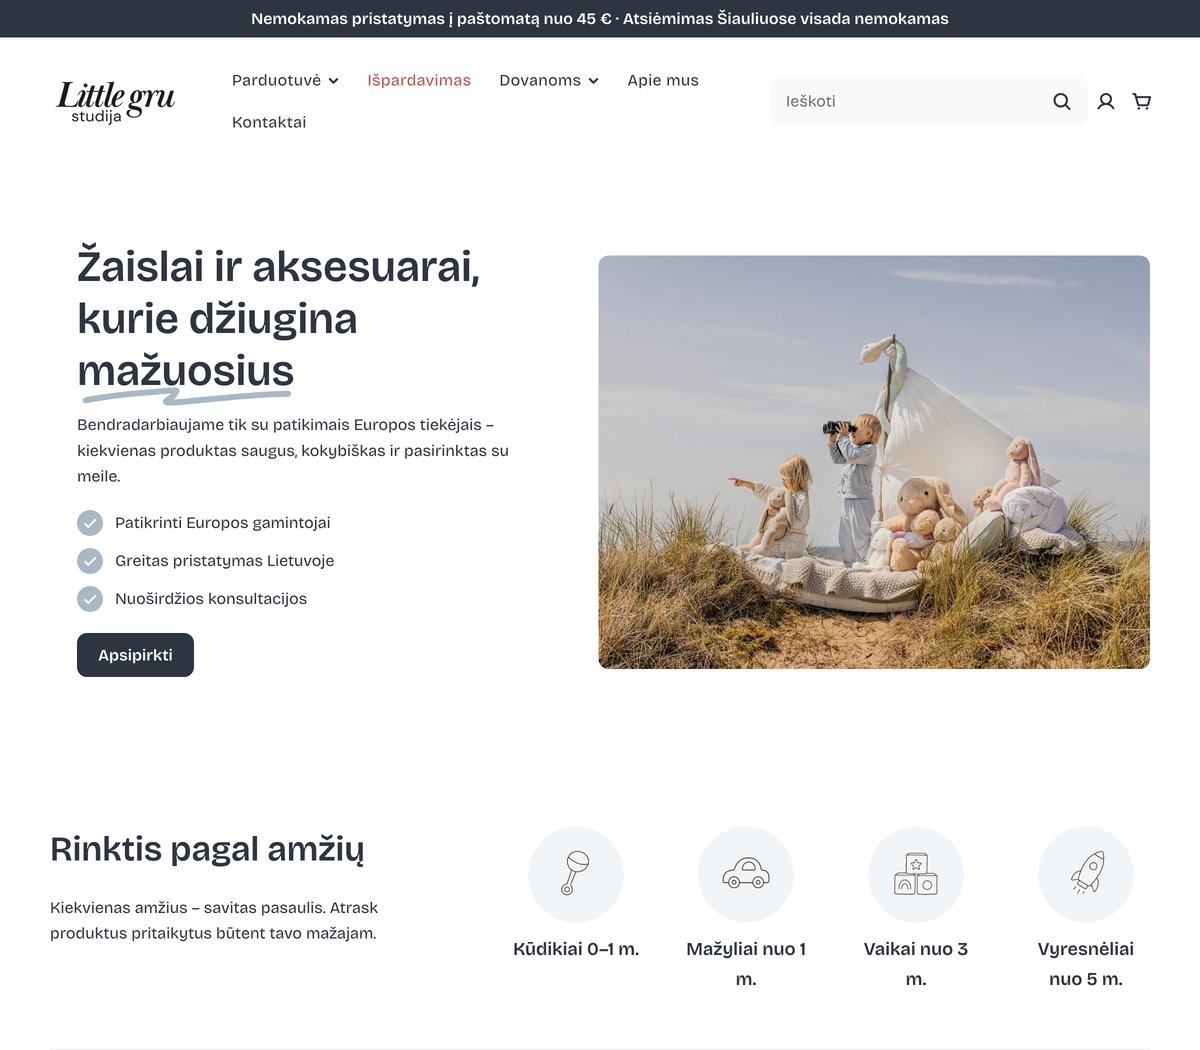
Task: Click the Little gru studija logo
Action: click(x=116, y=101)
